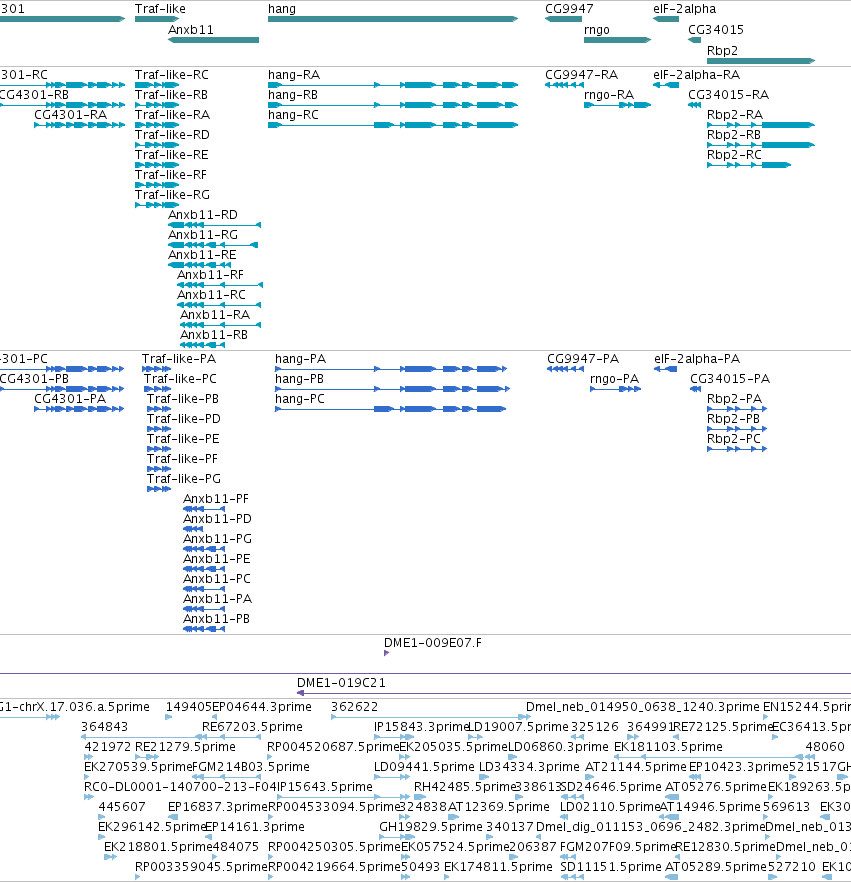Click the DME1-019C21 feature label

tap(341, 683)
